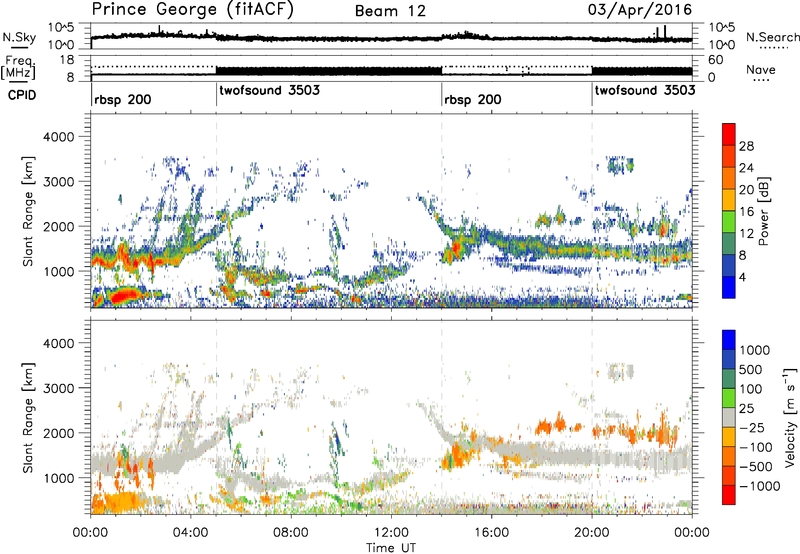Viewport: 800px width, 554px height.
Task: Click the 'N.Search' legend label
Action: point(772,37)
